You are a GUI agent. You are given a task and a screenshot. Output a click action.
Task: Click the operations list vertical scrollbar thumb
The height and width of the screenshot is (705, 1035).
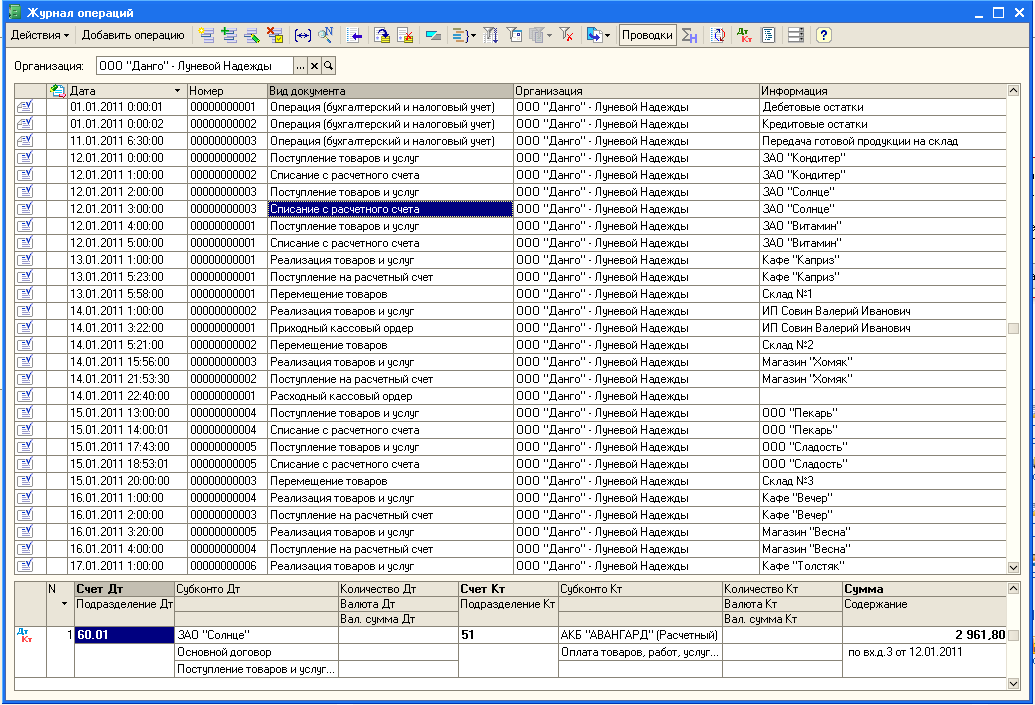(1014, 328)
